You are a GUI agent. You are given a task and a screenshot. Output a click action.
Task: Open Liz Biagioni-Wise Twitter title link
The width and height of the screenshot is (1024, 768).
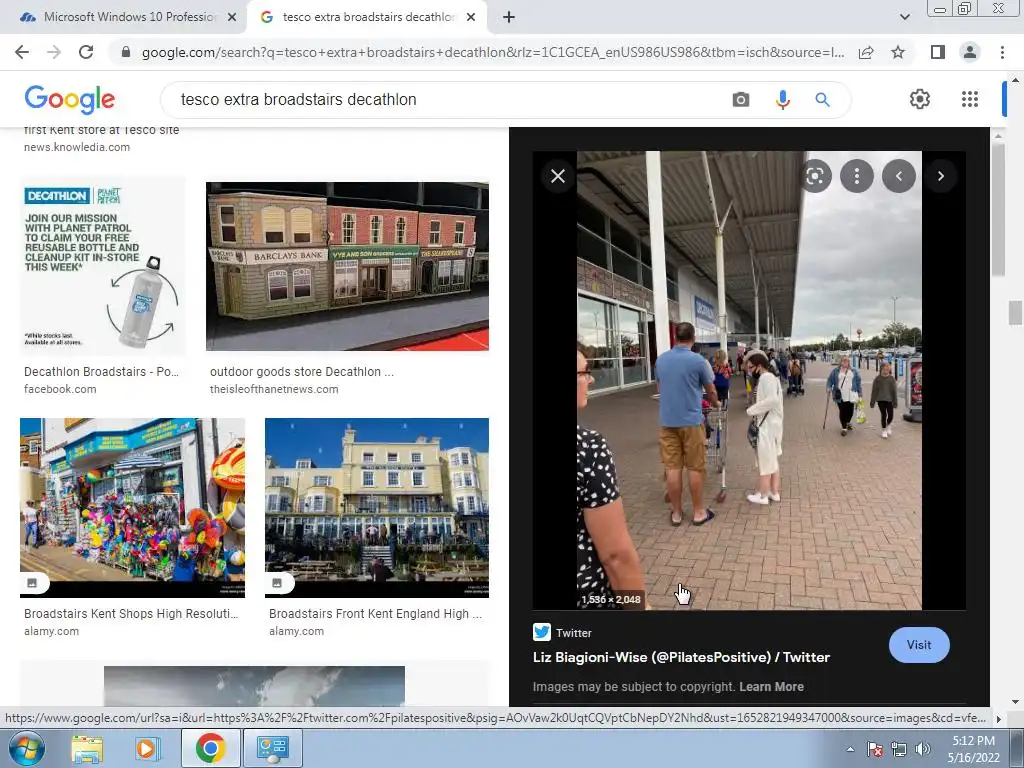tap(681, 658)
